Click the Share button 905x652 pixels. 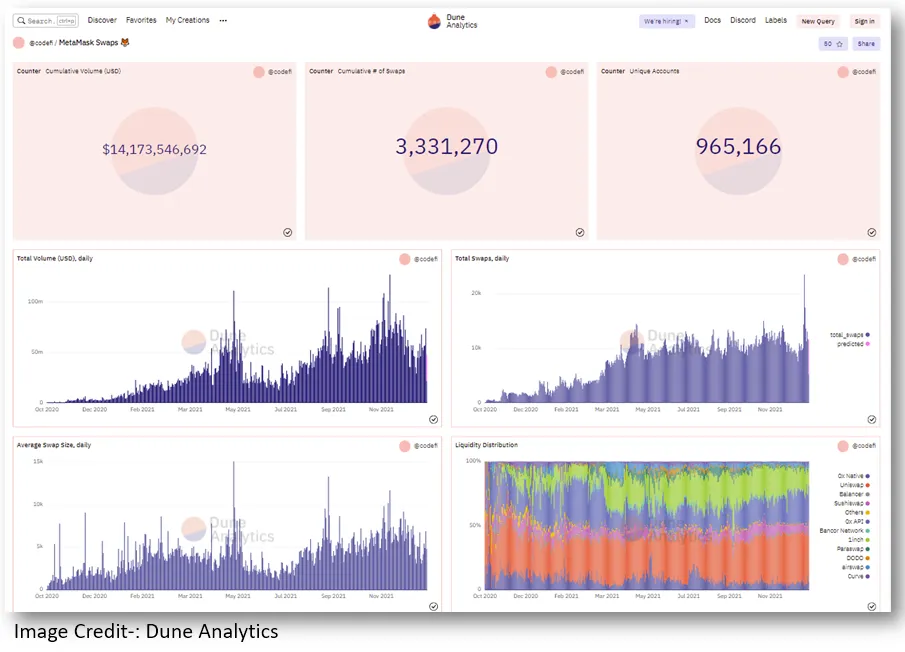click(866, 44)
